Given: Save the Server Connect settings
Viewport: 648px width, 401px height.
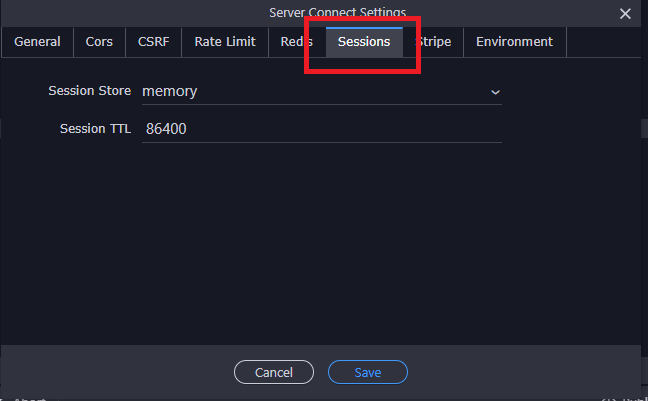Looking at the screenshot, I should [368, 372].
